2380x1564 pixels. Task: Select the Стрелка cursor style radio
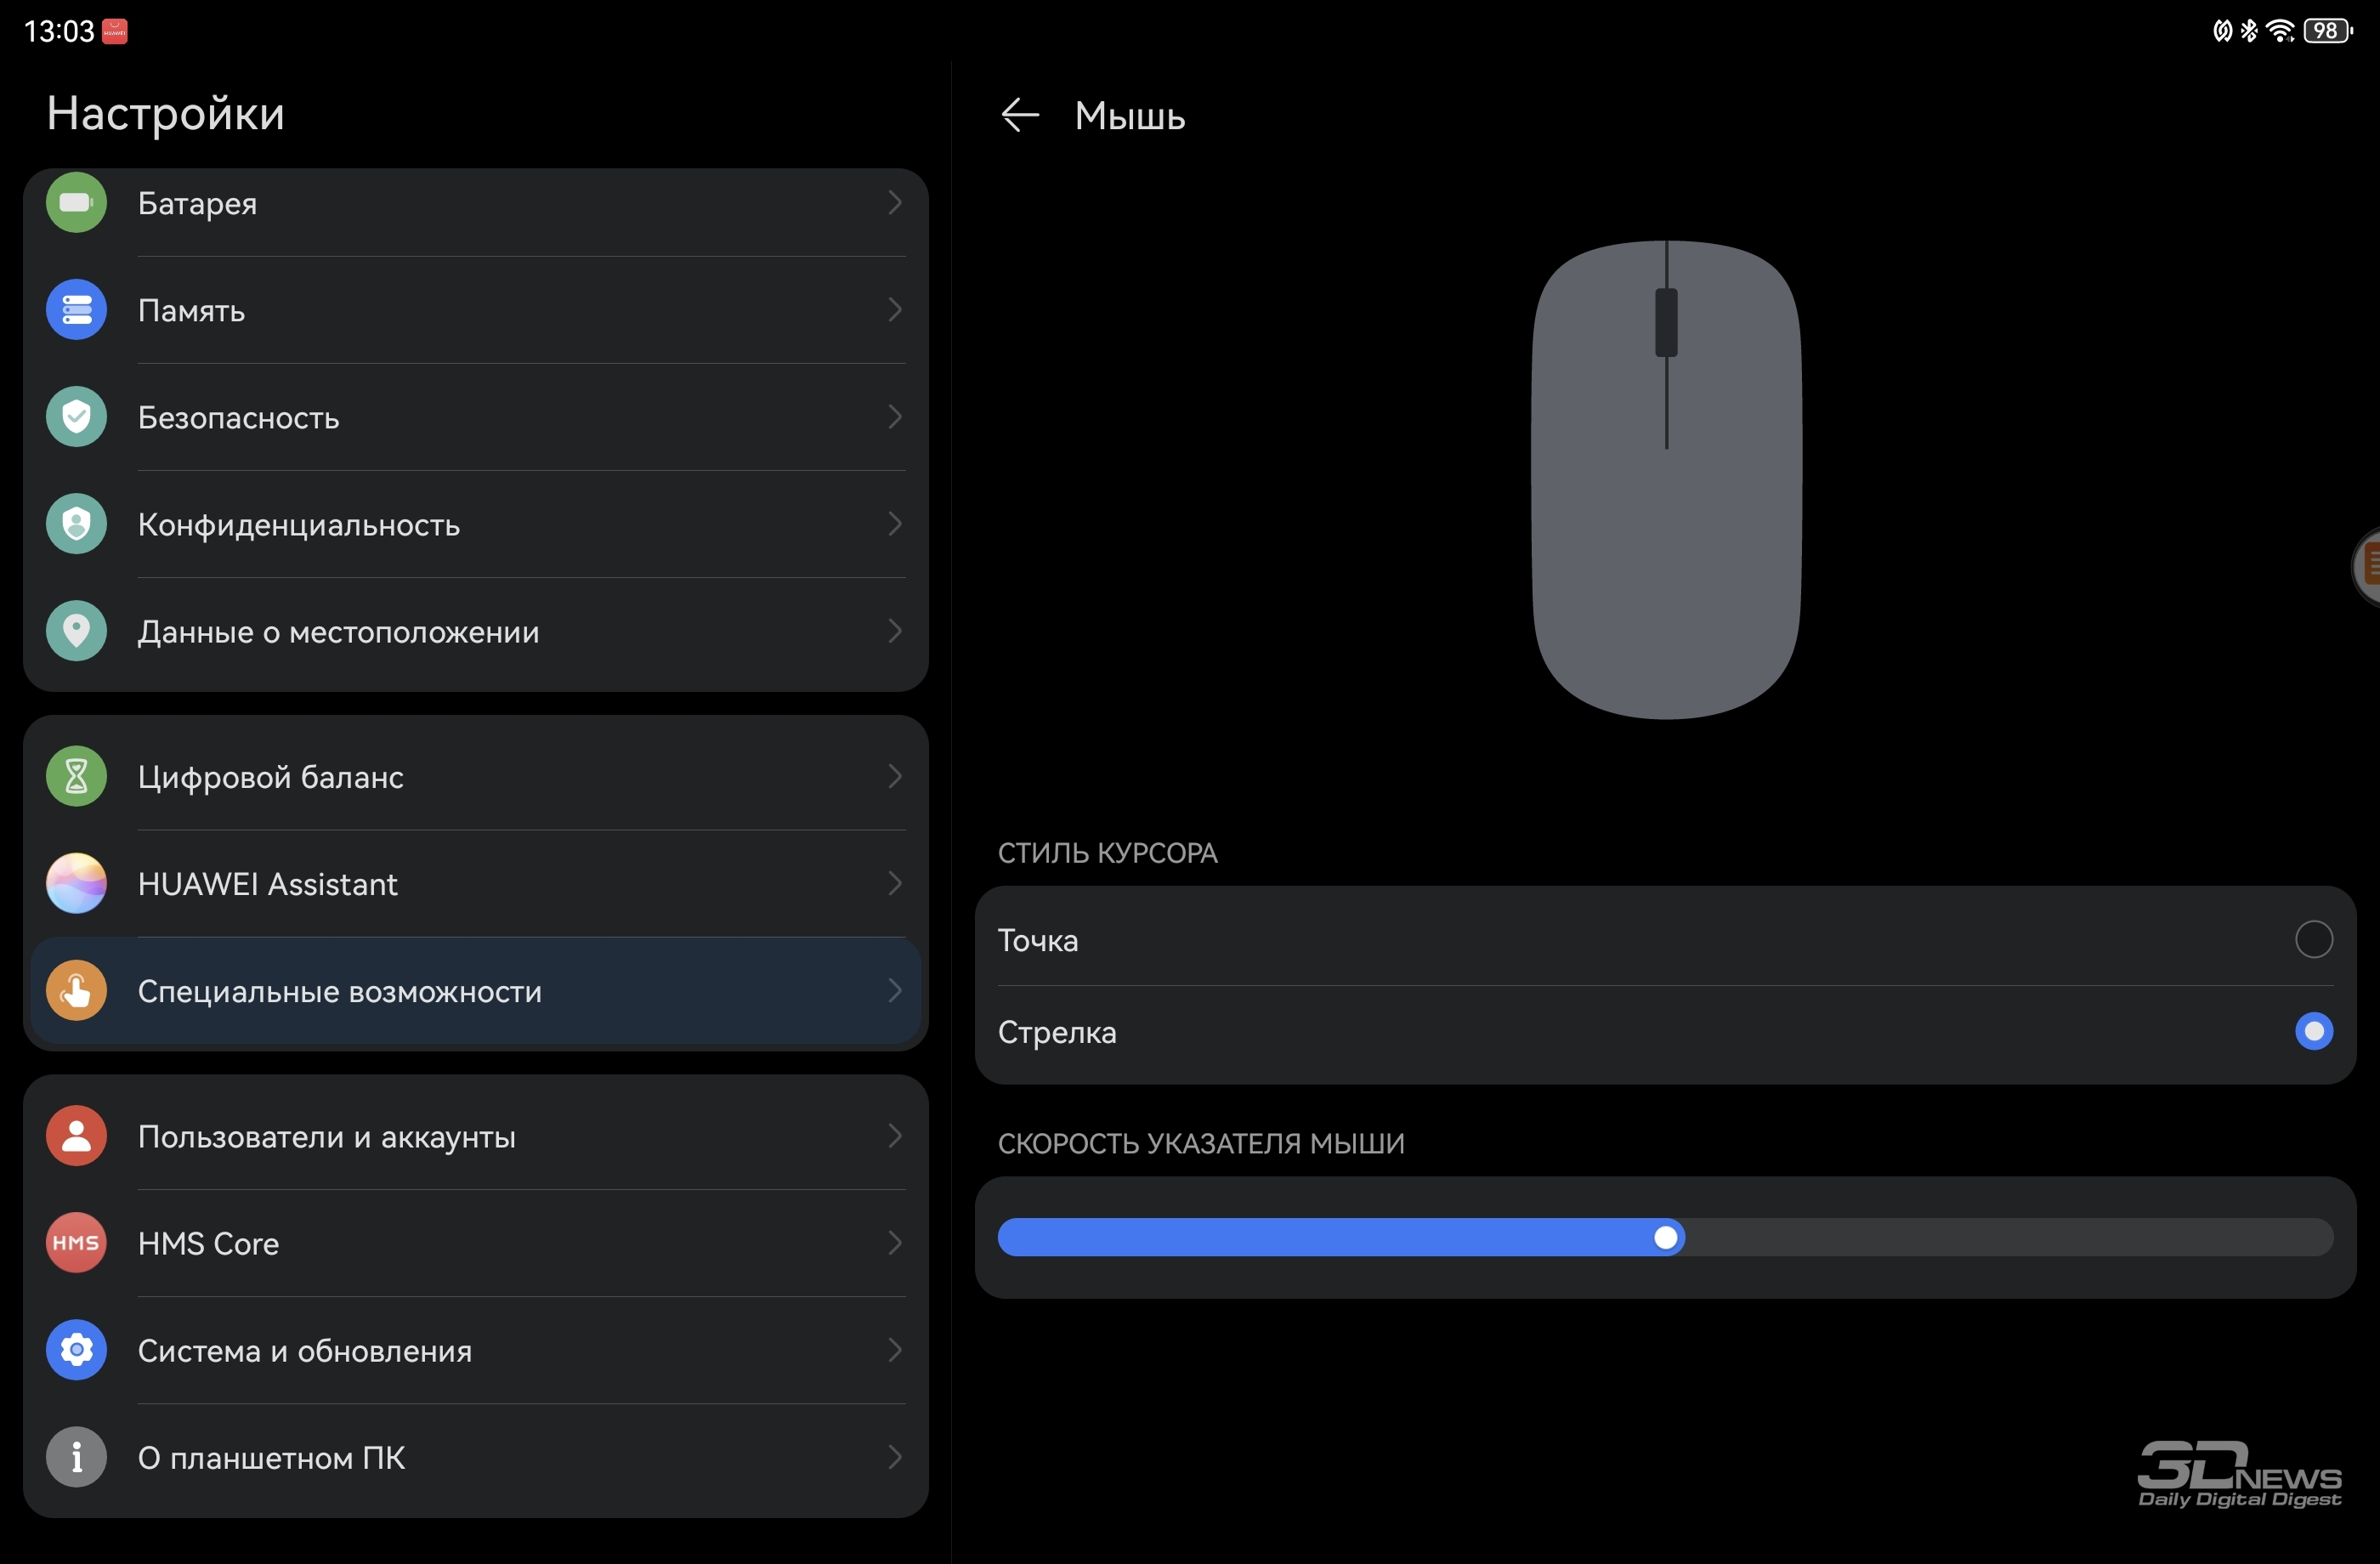click(2313, 1031)
